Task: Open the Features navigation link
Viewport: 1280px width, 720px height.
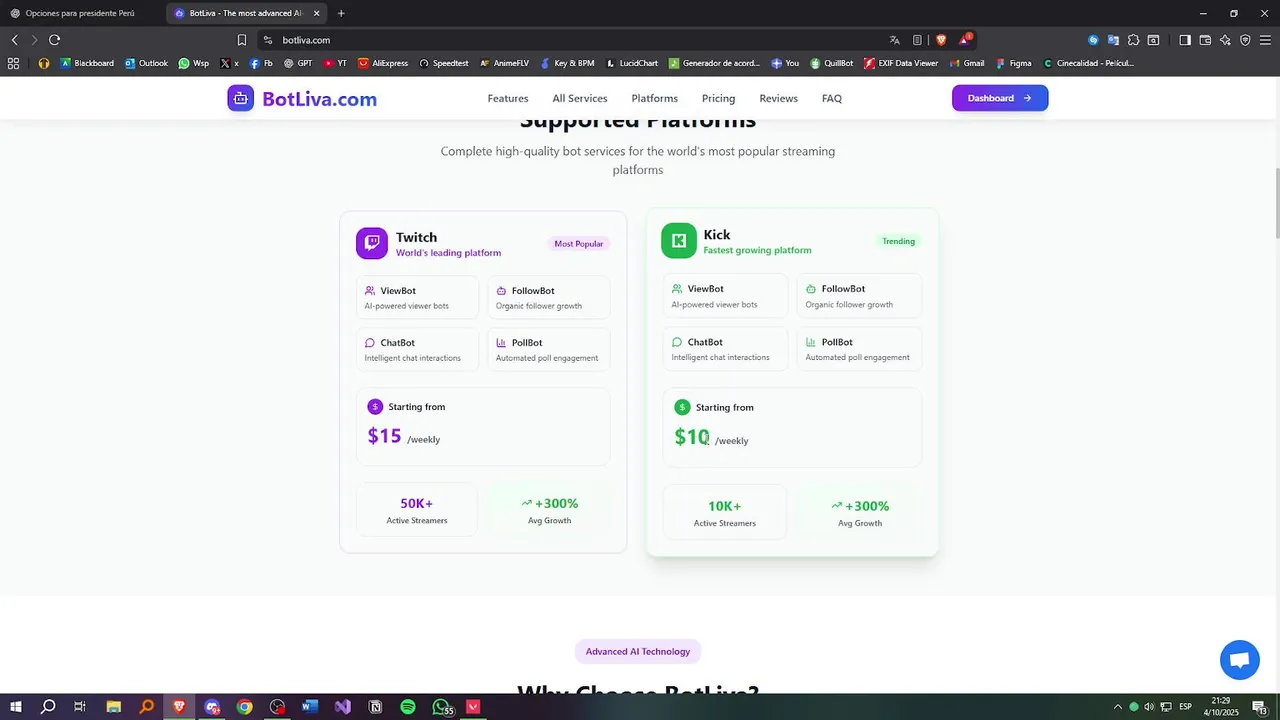Action: click(508, 98)
